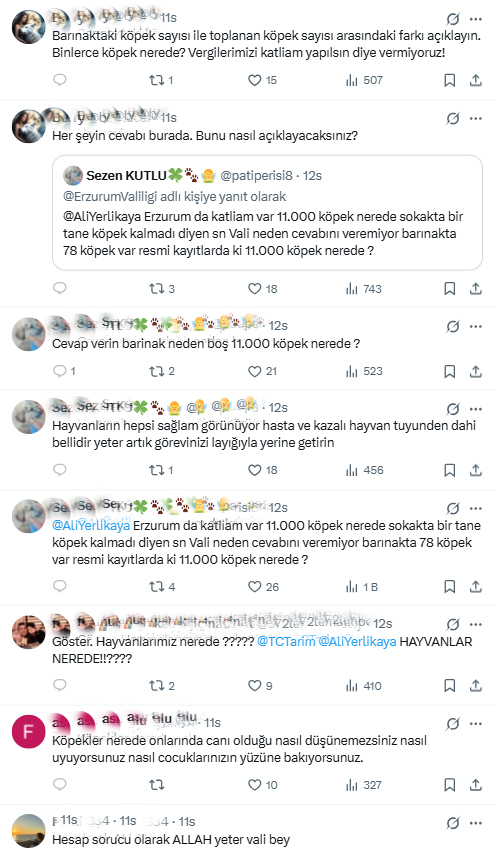The image size is (496, 856).
Task: Share the tweet with 1 B views
Action: pos(476,587)
